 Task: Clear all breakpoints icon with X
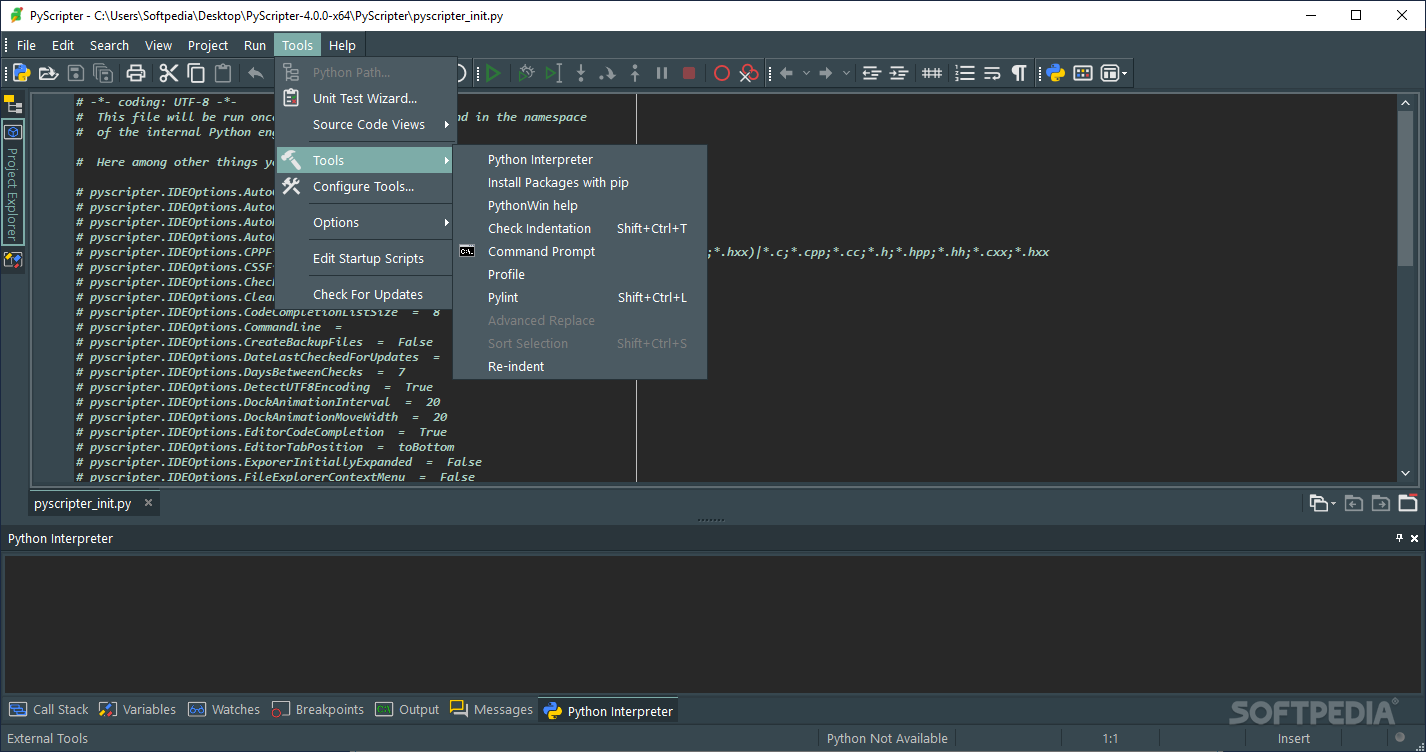click(x=748, y=73)
